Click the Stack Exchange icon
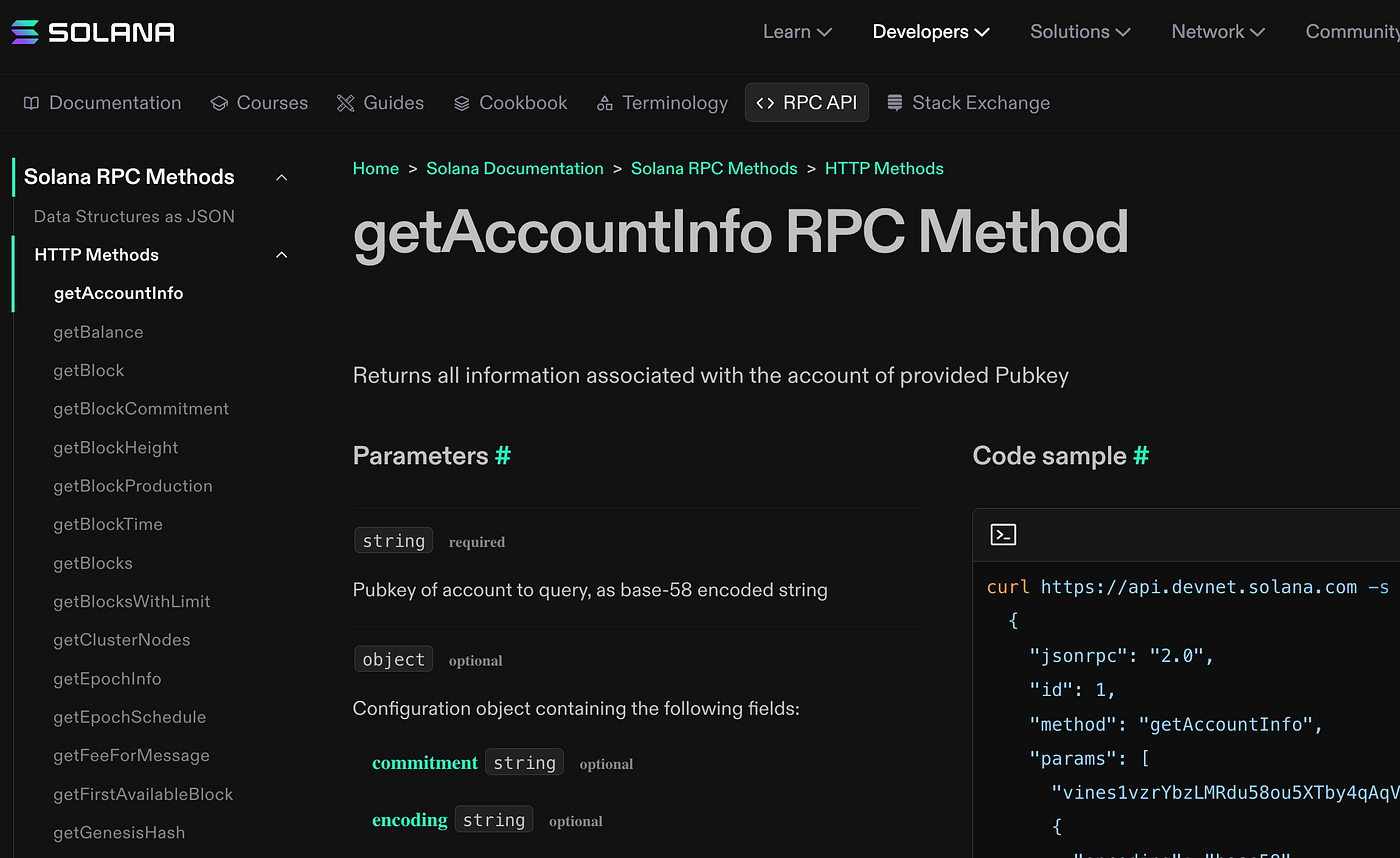Screen dimensions: 1400x858 895,103
